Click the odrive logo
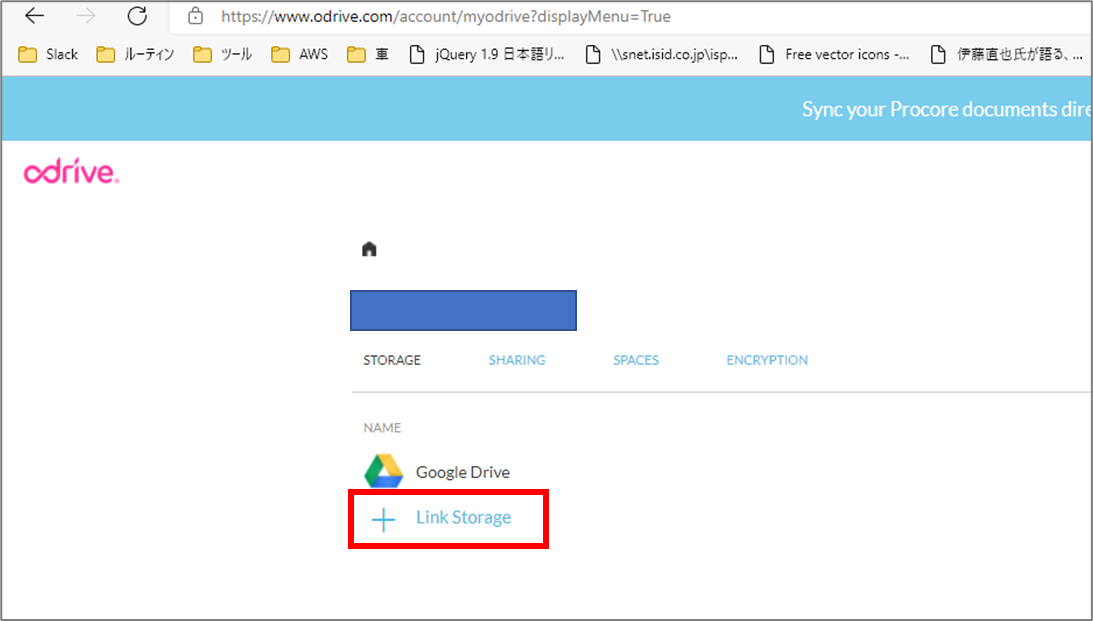Viewport: 1093px width, 621px height. 71,171
